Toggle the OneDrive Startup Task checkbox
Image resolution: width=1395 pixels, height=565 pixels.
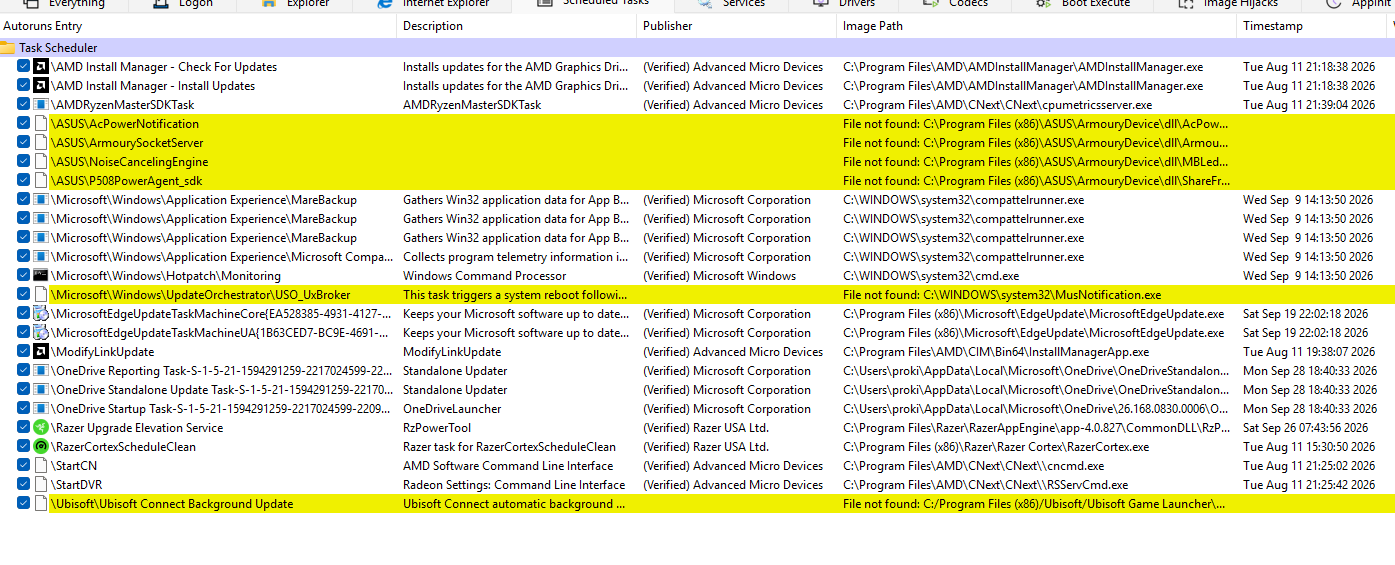point(24,409)
